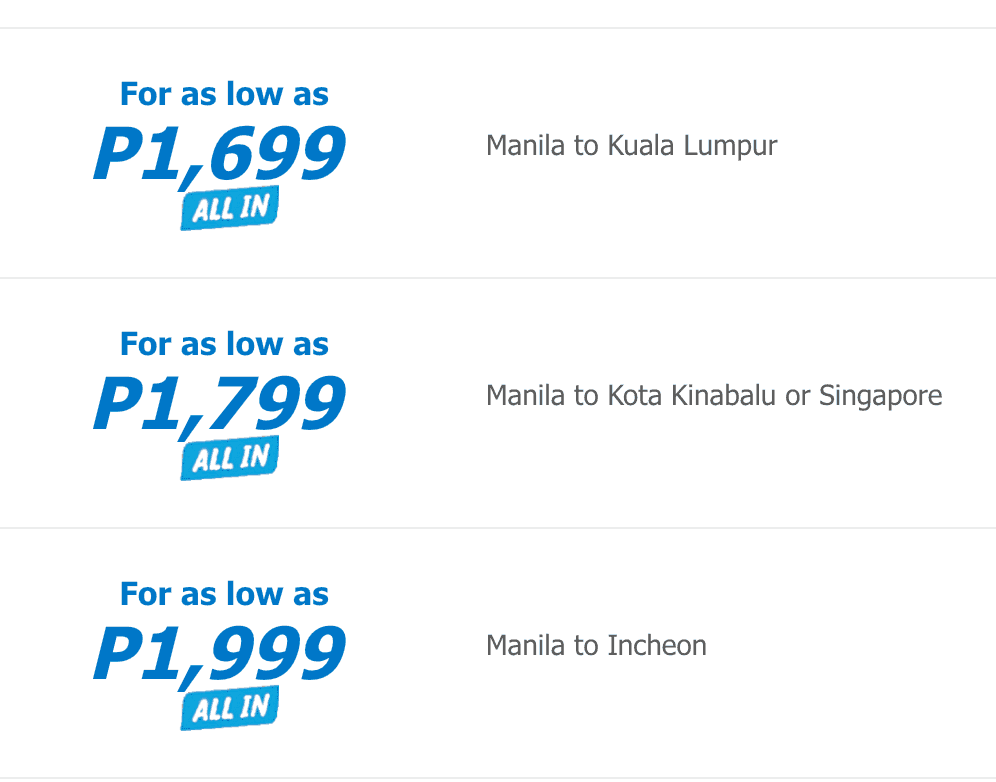Click the word "Singapore" in the route text

click(880, 396)
